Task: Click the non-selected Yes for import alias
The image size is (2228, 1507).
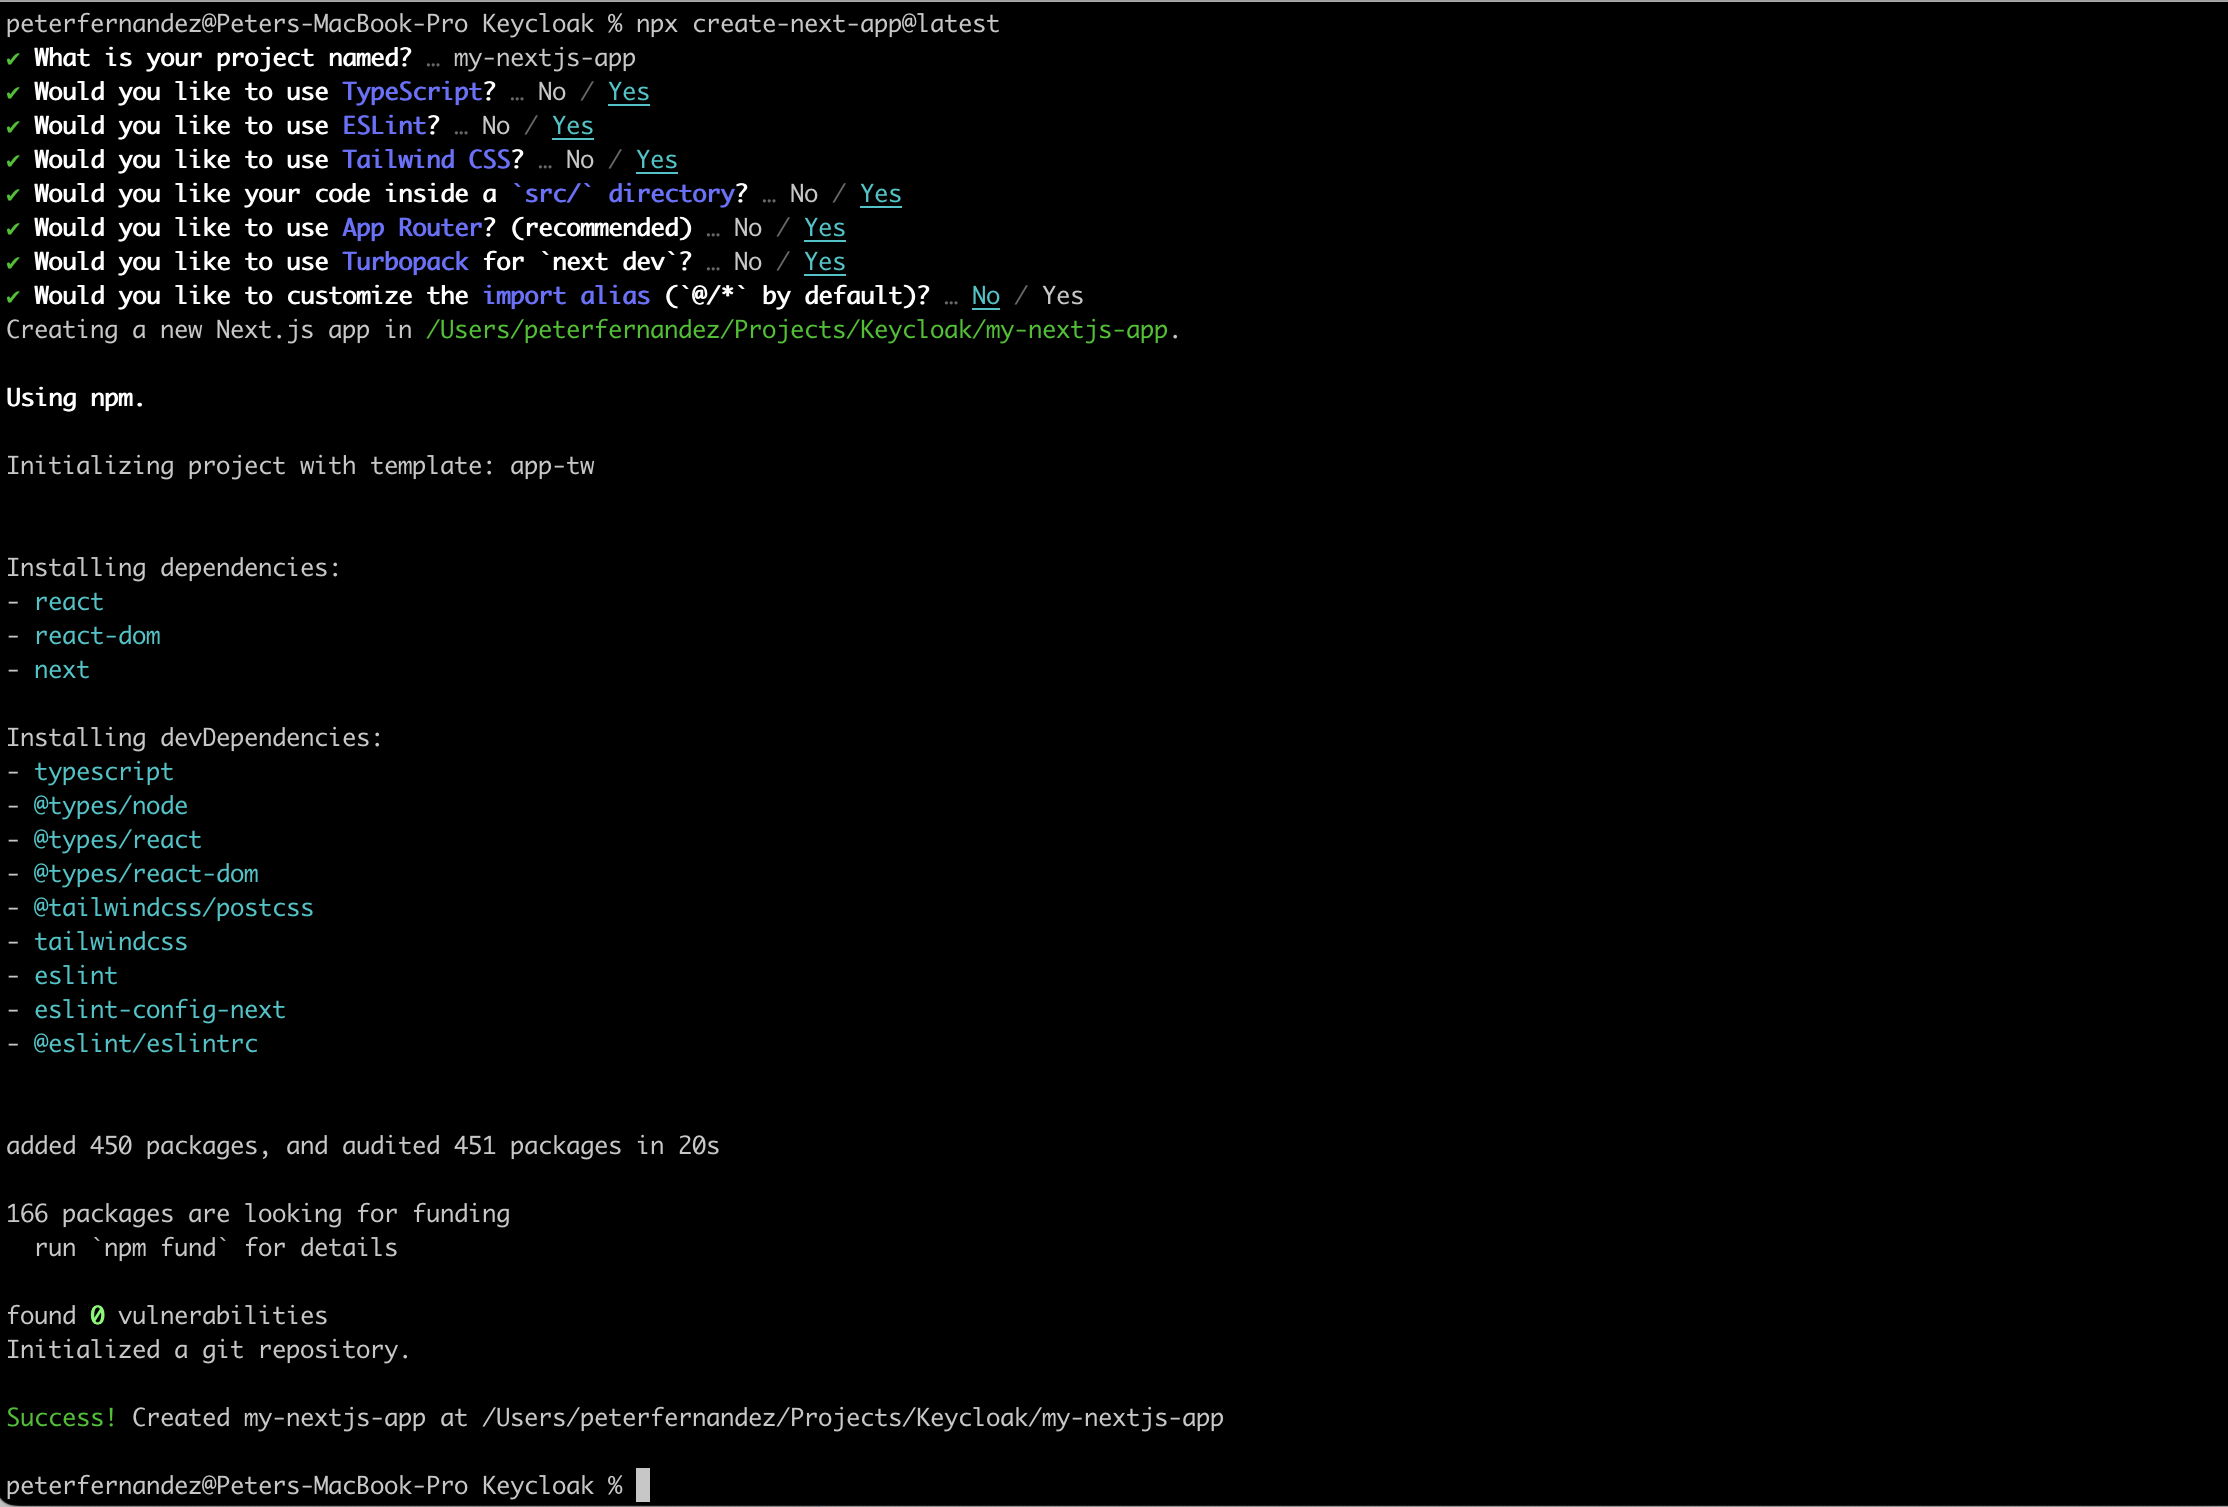Action: tap(1062, 296)
